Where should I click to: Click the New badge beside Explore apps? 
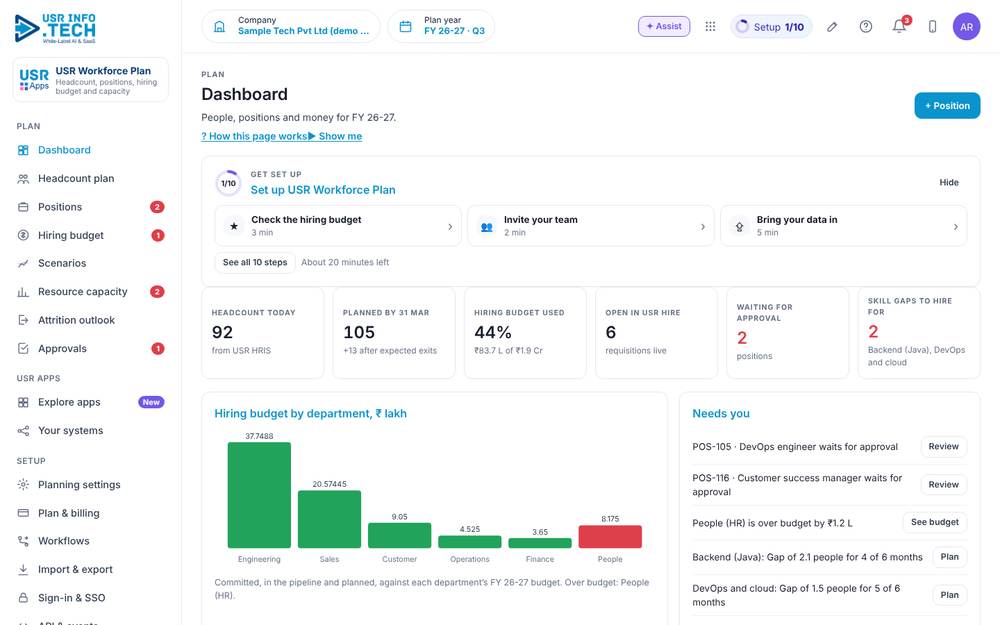pos(151,402)
